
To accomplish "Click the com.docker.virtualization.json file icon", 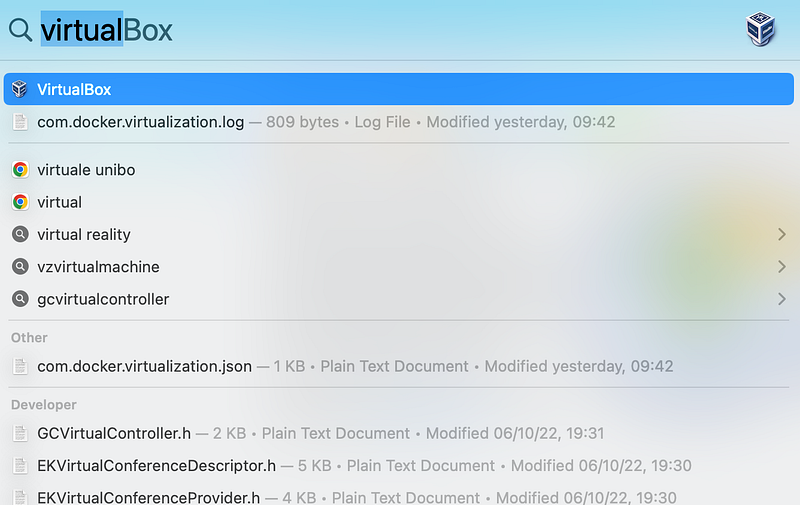I will [20, 366].
